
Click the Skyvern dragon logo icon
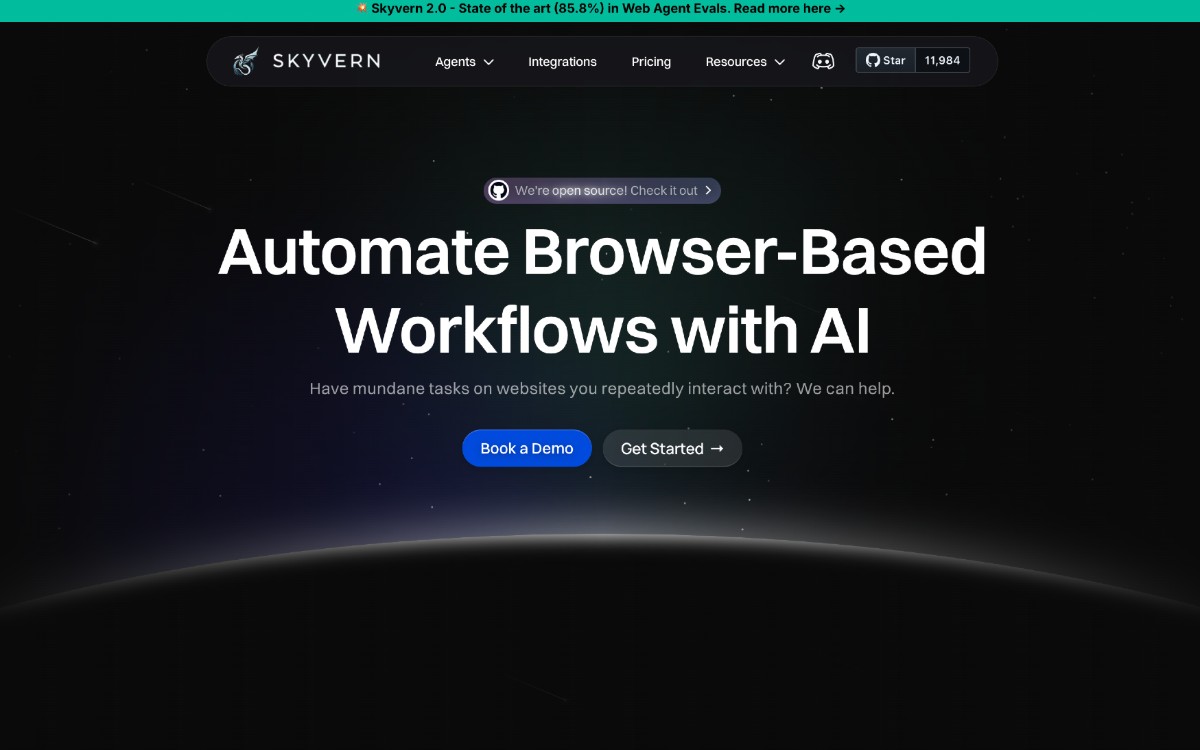[x=246, y=61]
